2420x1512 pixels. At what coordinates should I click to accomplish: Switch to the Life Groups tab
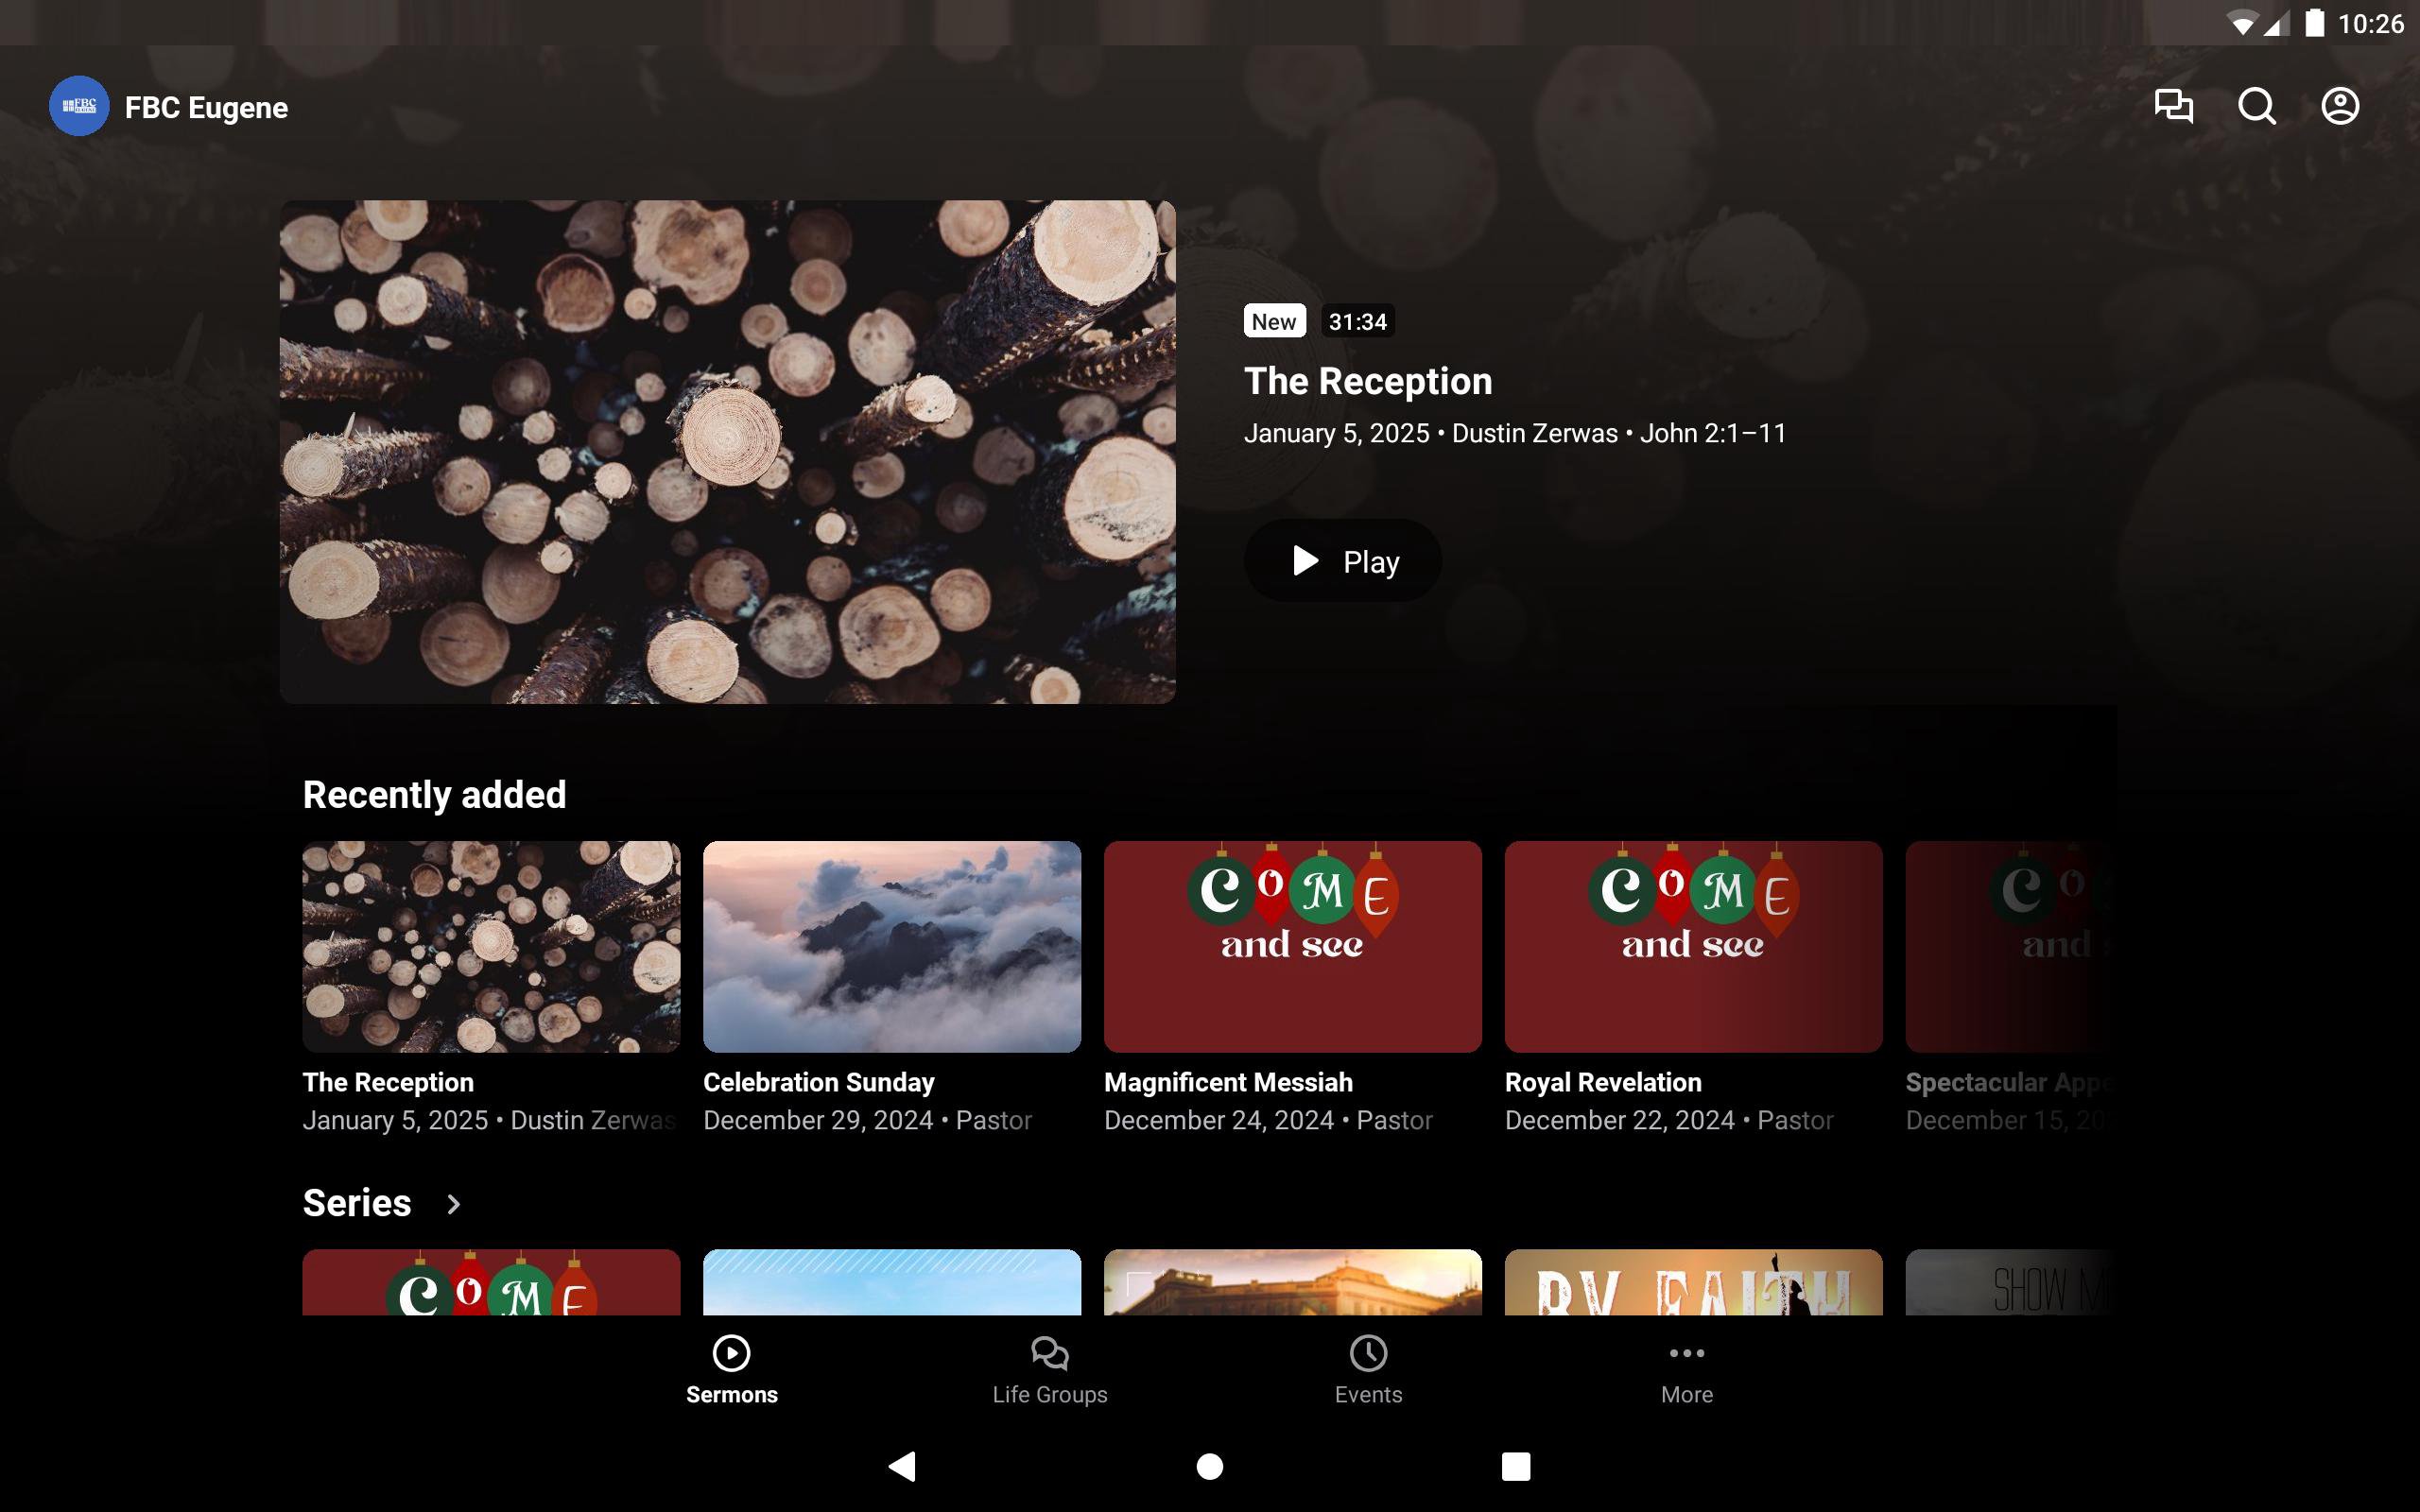point(1049,1370)
